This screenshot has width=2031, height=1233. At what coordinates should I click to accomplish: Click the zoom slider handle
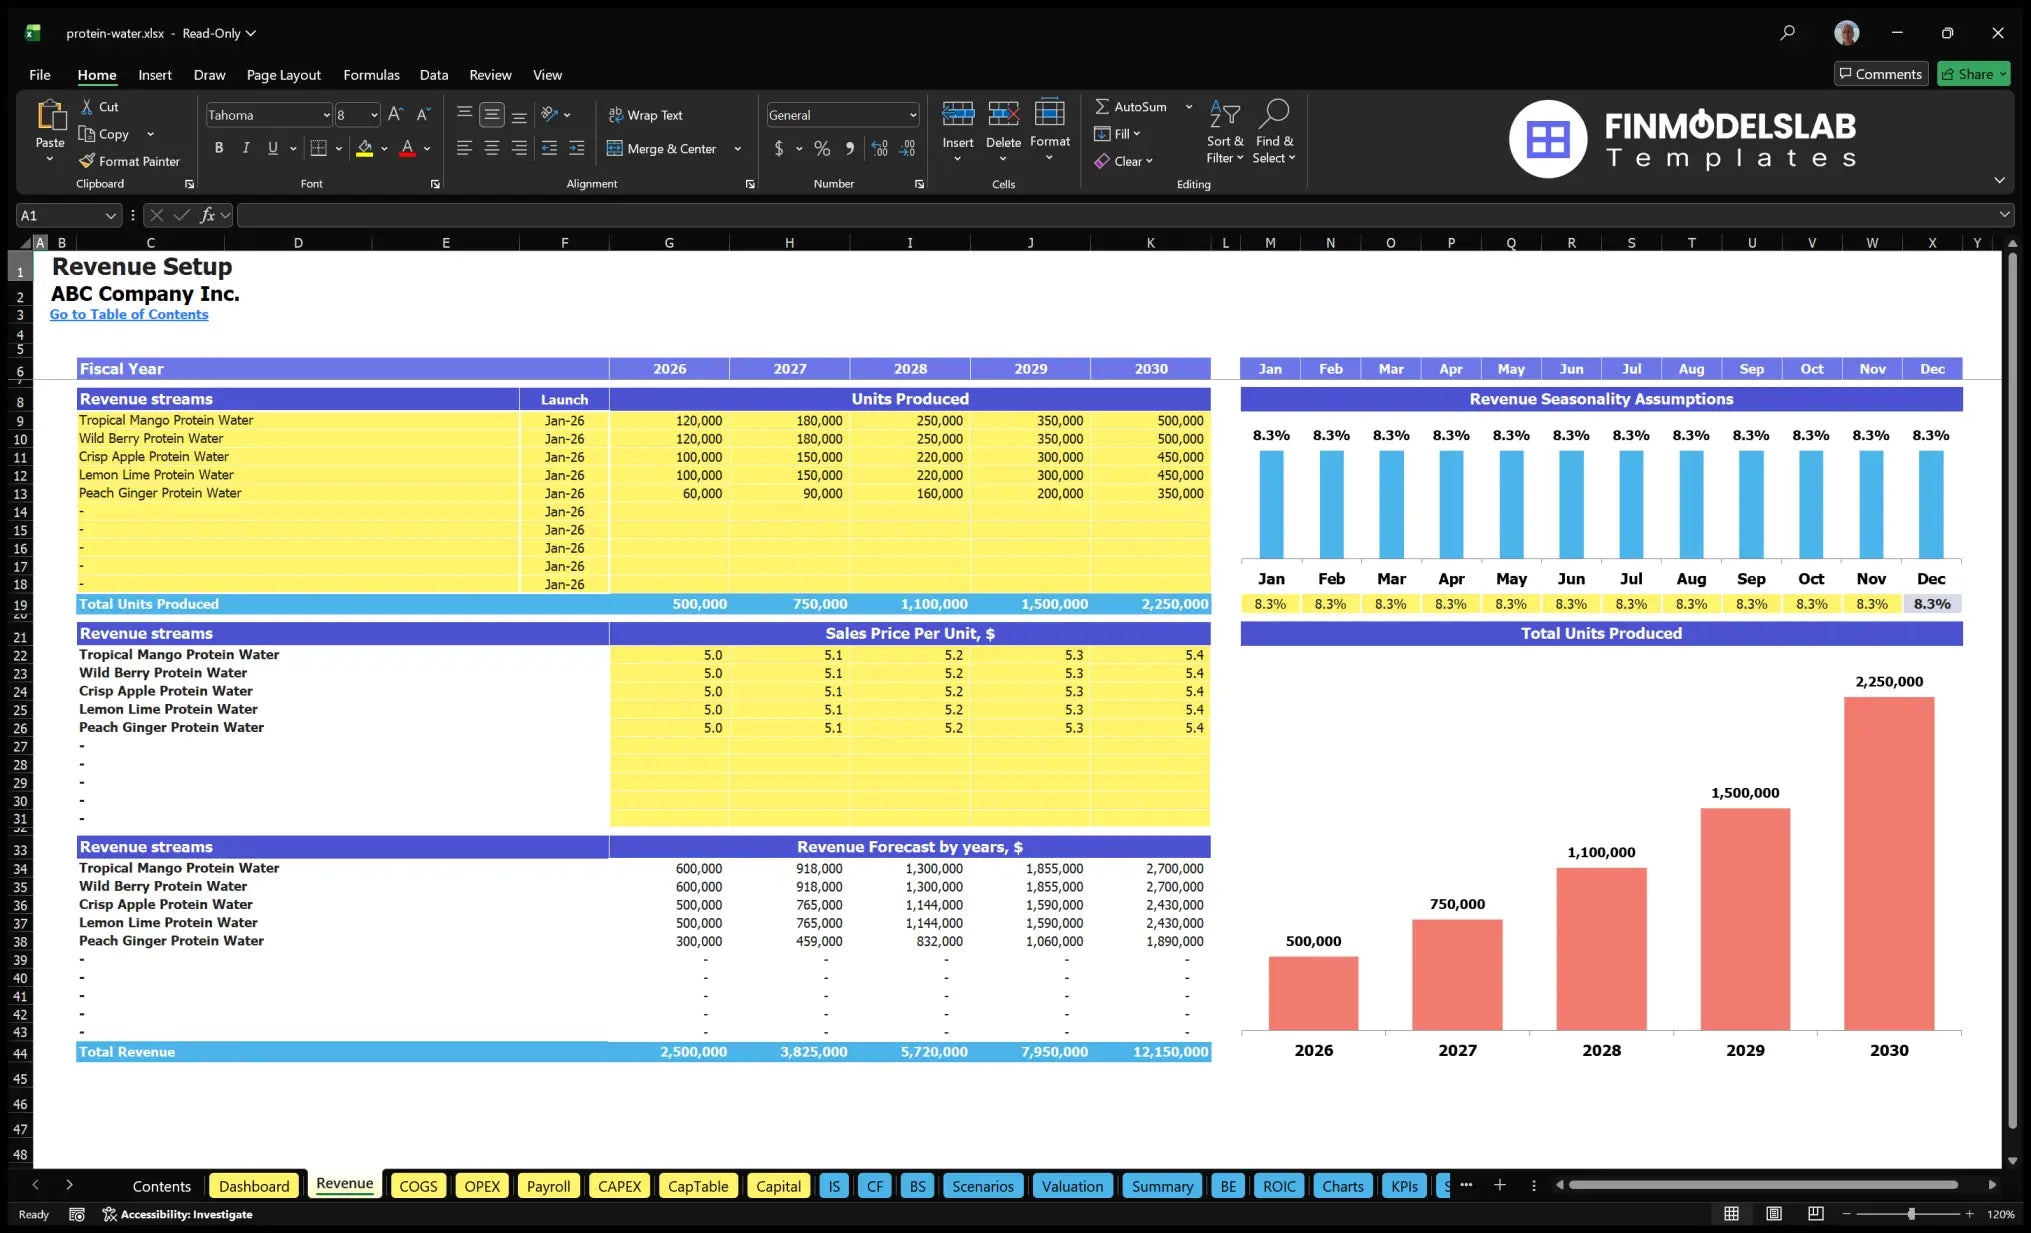1911,1214
